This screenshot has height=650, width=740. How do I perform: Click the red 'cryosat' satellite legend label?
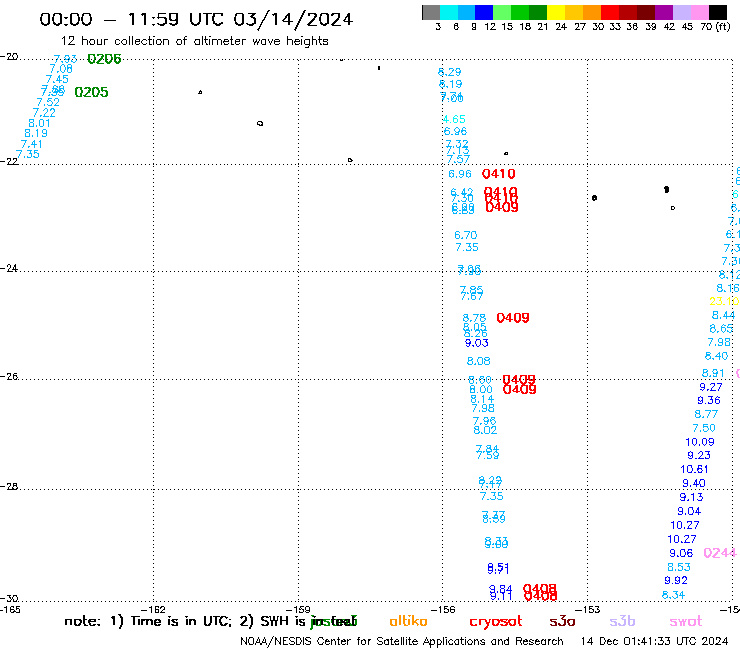point(496,621)
